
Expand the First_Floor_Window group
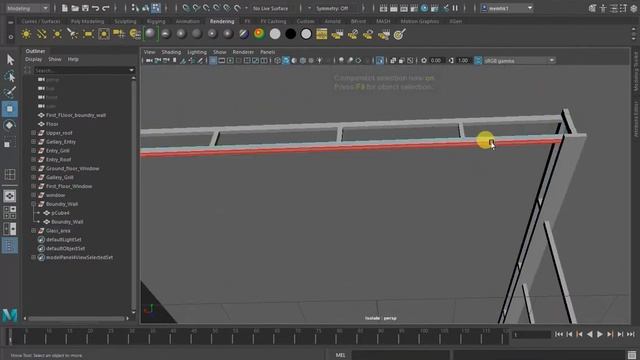[x=33, y=186]
